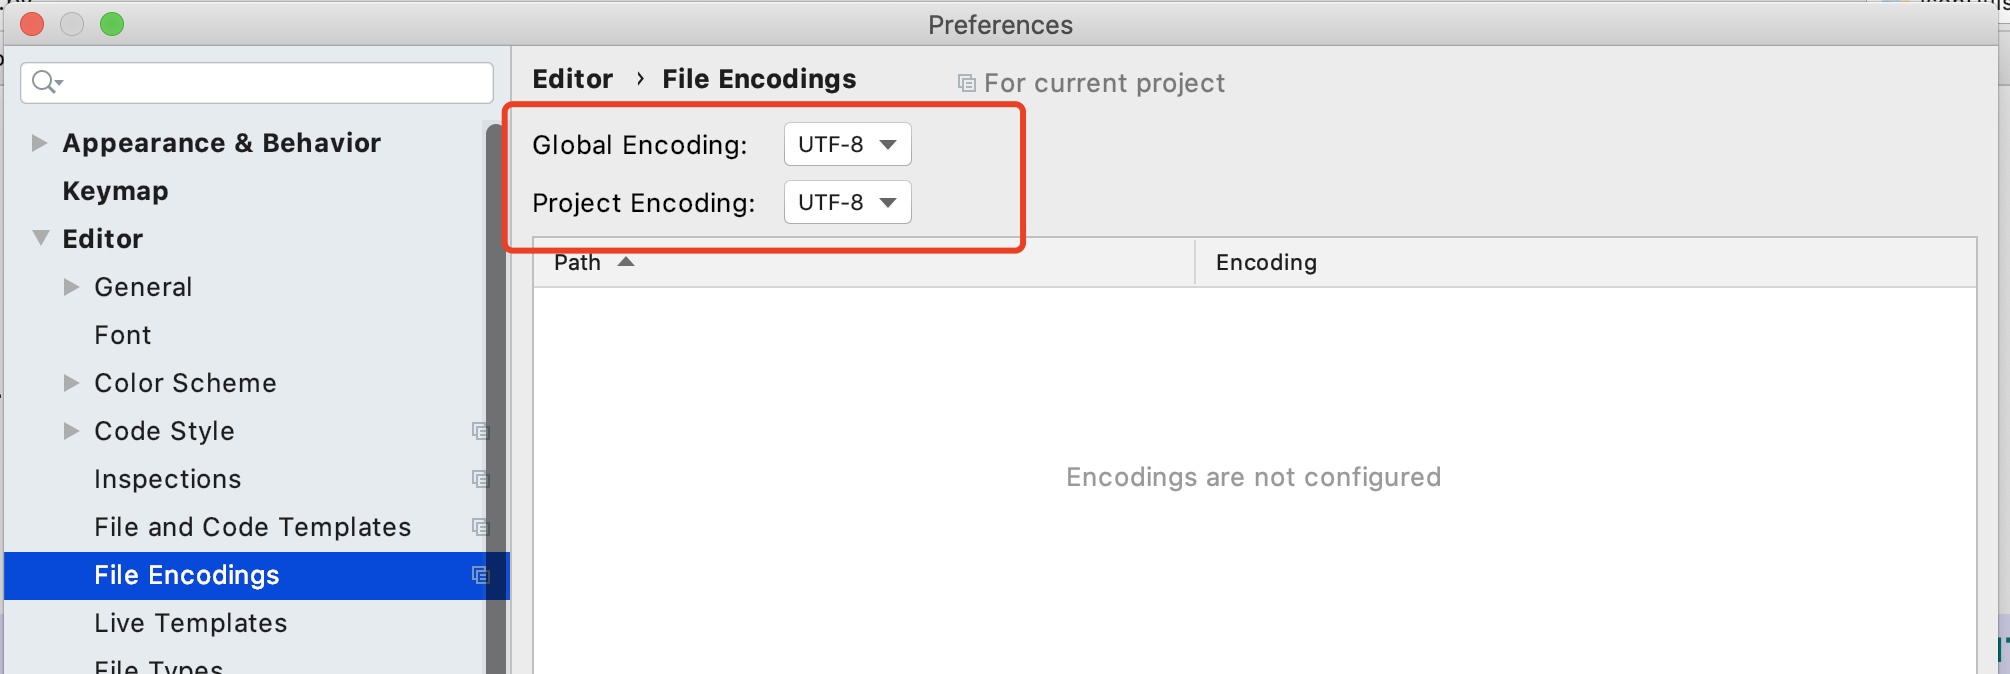Open the Project Encoding dropdown
This screenshot has height=674, width=2010.
click(x=847, y=202)
